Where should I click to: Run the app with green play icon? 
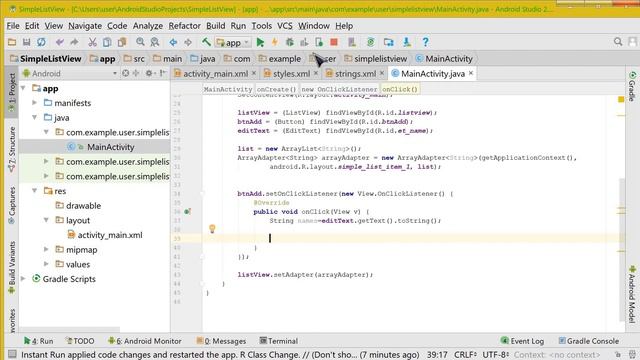click(260, 42)
